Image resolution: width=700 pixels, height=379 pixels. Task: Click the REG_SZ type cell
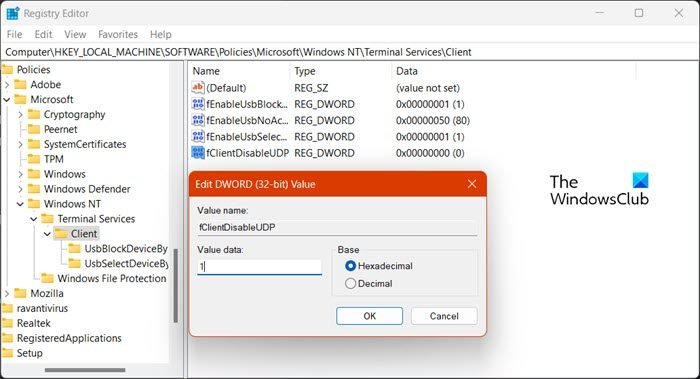pos(311,88)
